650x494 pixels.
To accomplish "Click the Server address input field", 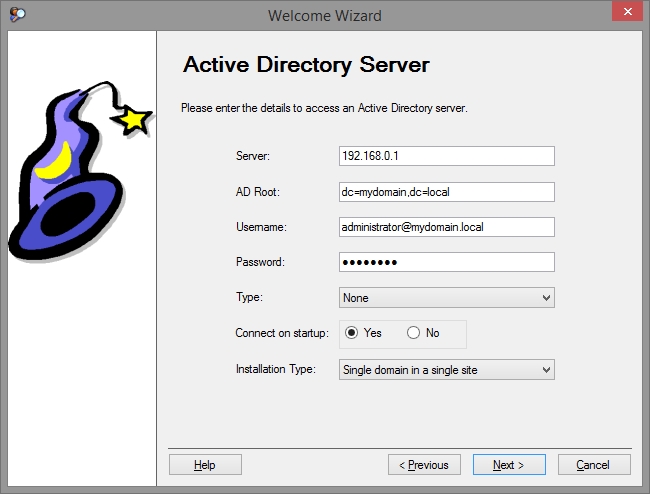I will (x=446, y=156).
